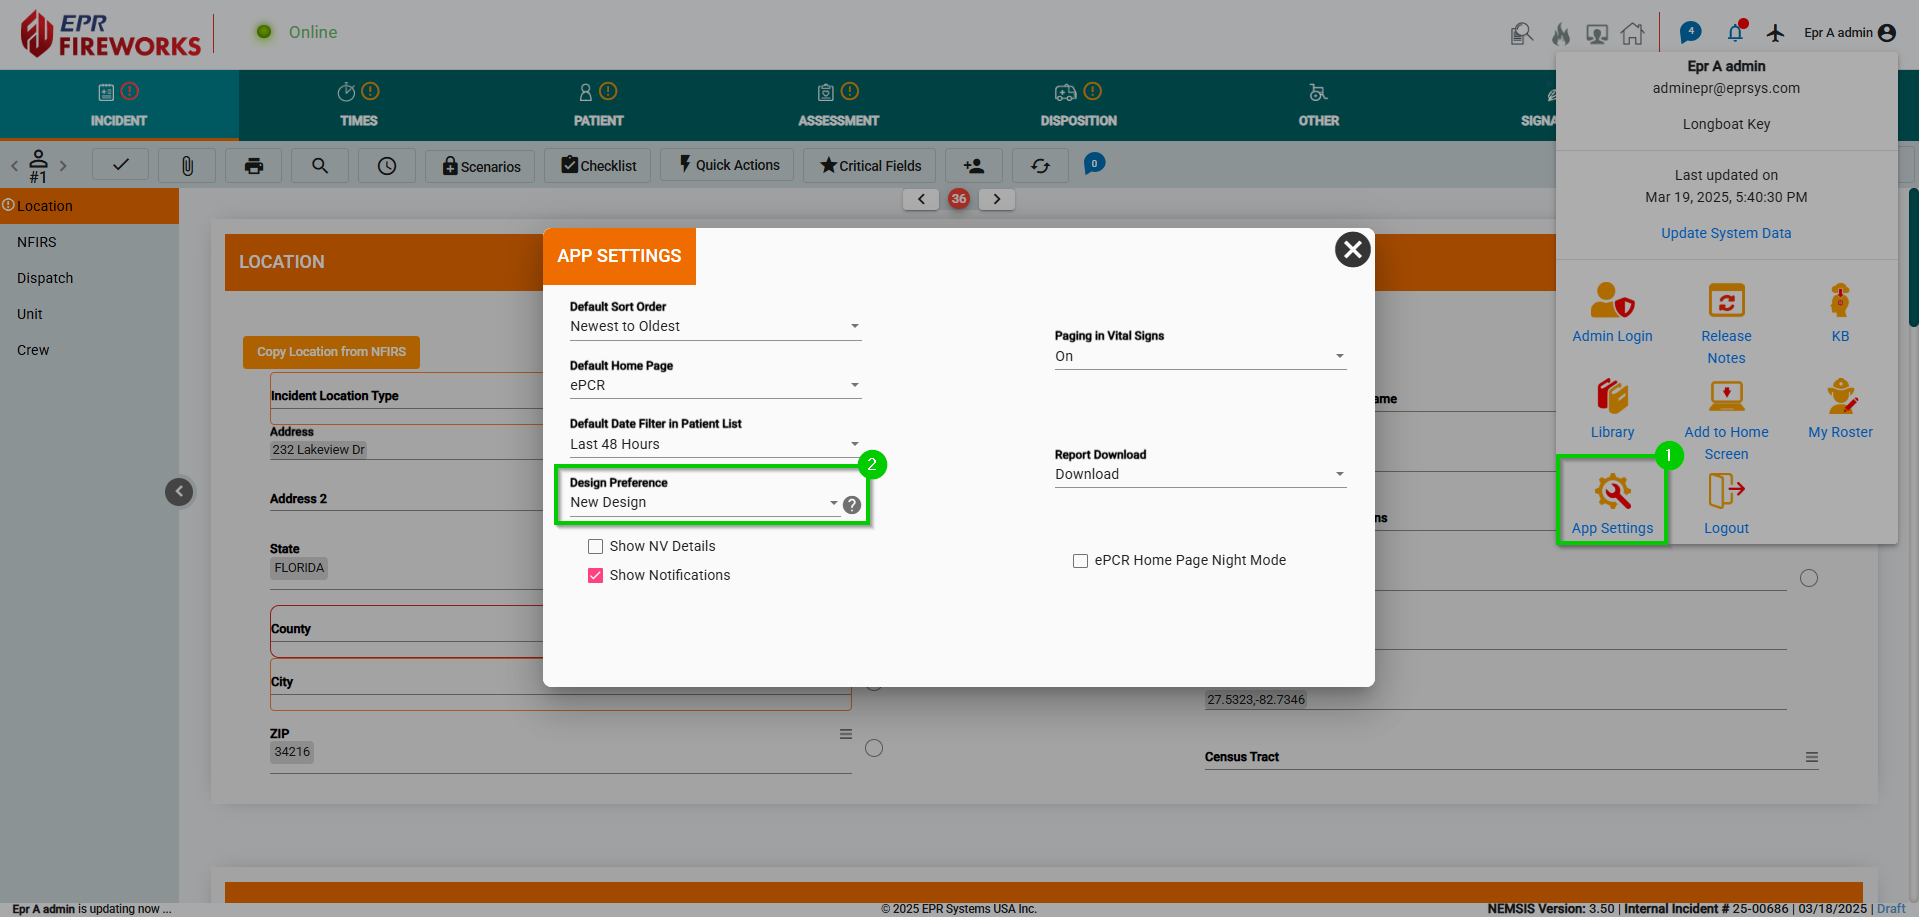
Task: Open the Paging in Vital Signs dropdown
Action: coord(1200,357)
